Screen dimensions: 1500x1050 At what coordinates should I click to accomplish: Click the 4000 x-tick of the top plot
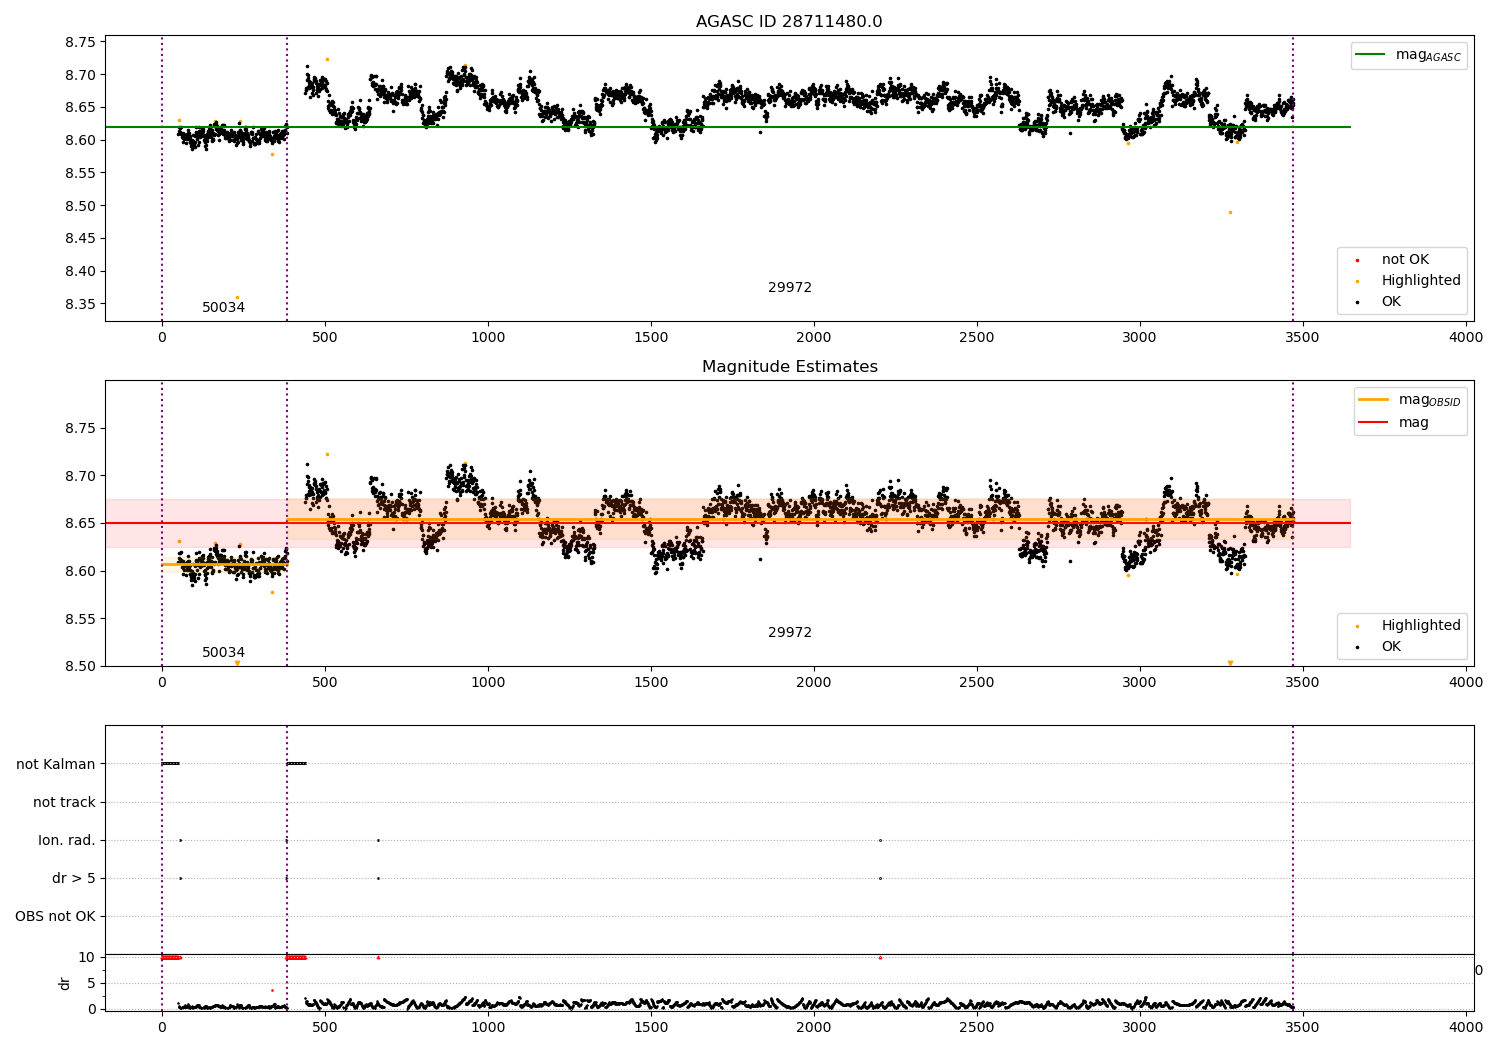click(x=1466, y=337)
